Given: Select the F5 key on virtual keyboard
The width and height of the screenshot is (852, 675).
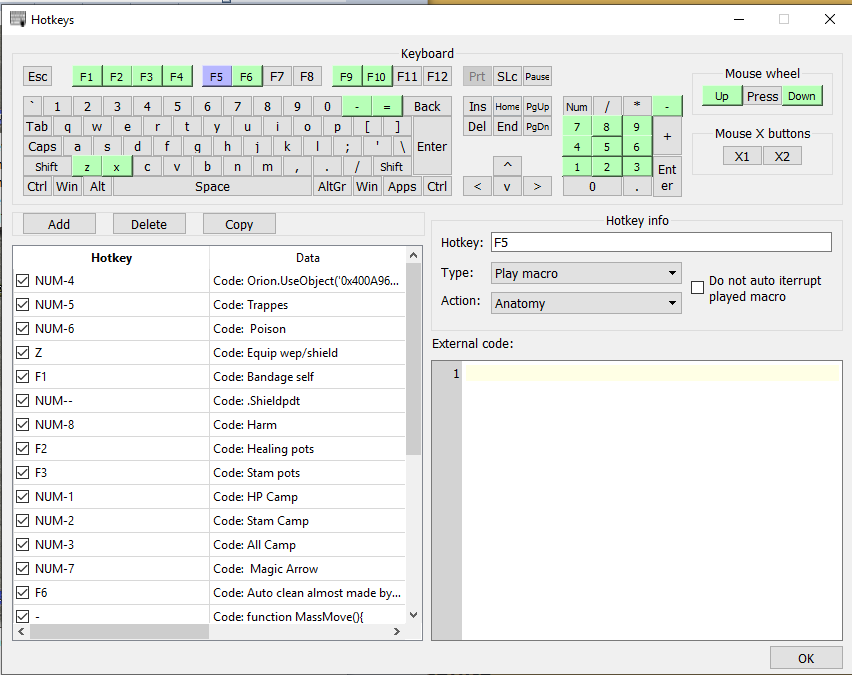Looking at the screenshot, I should click(217, 77).
